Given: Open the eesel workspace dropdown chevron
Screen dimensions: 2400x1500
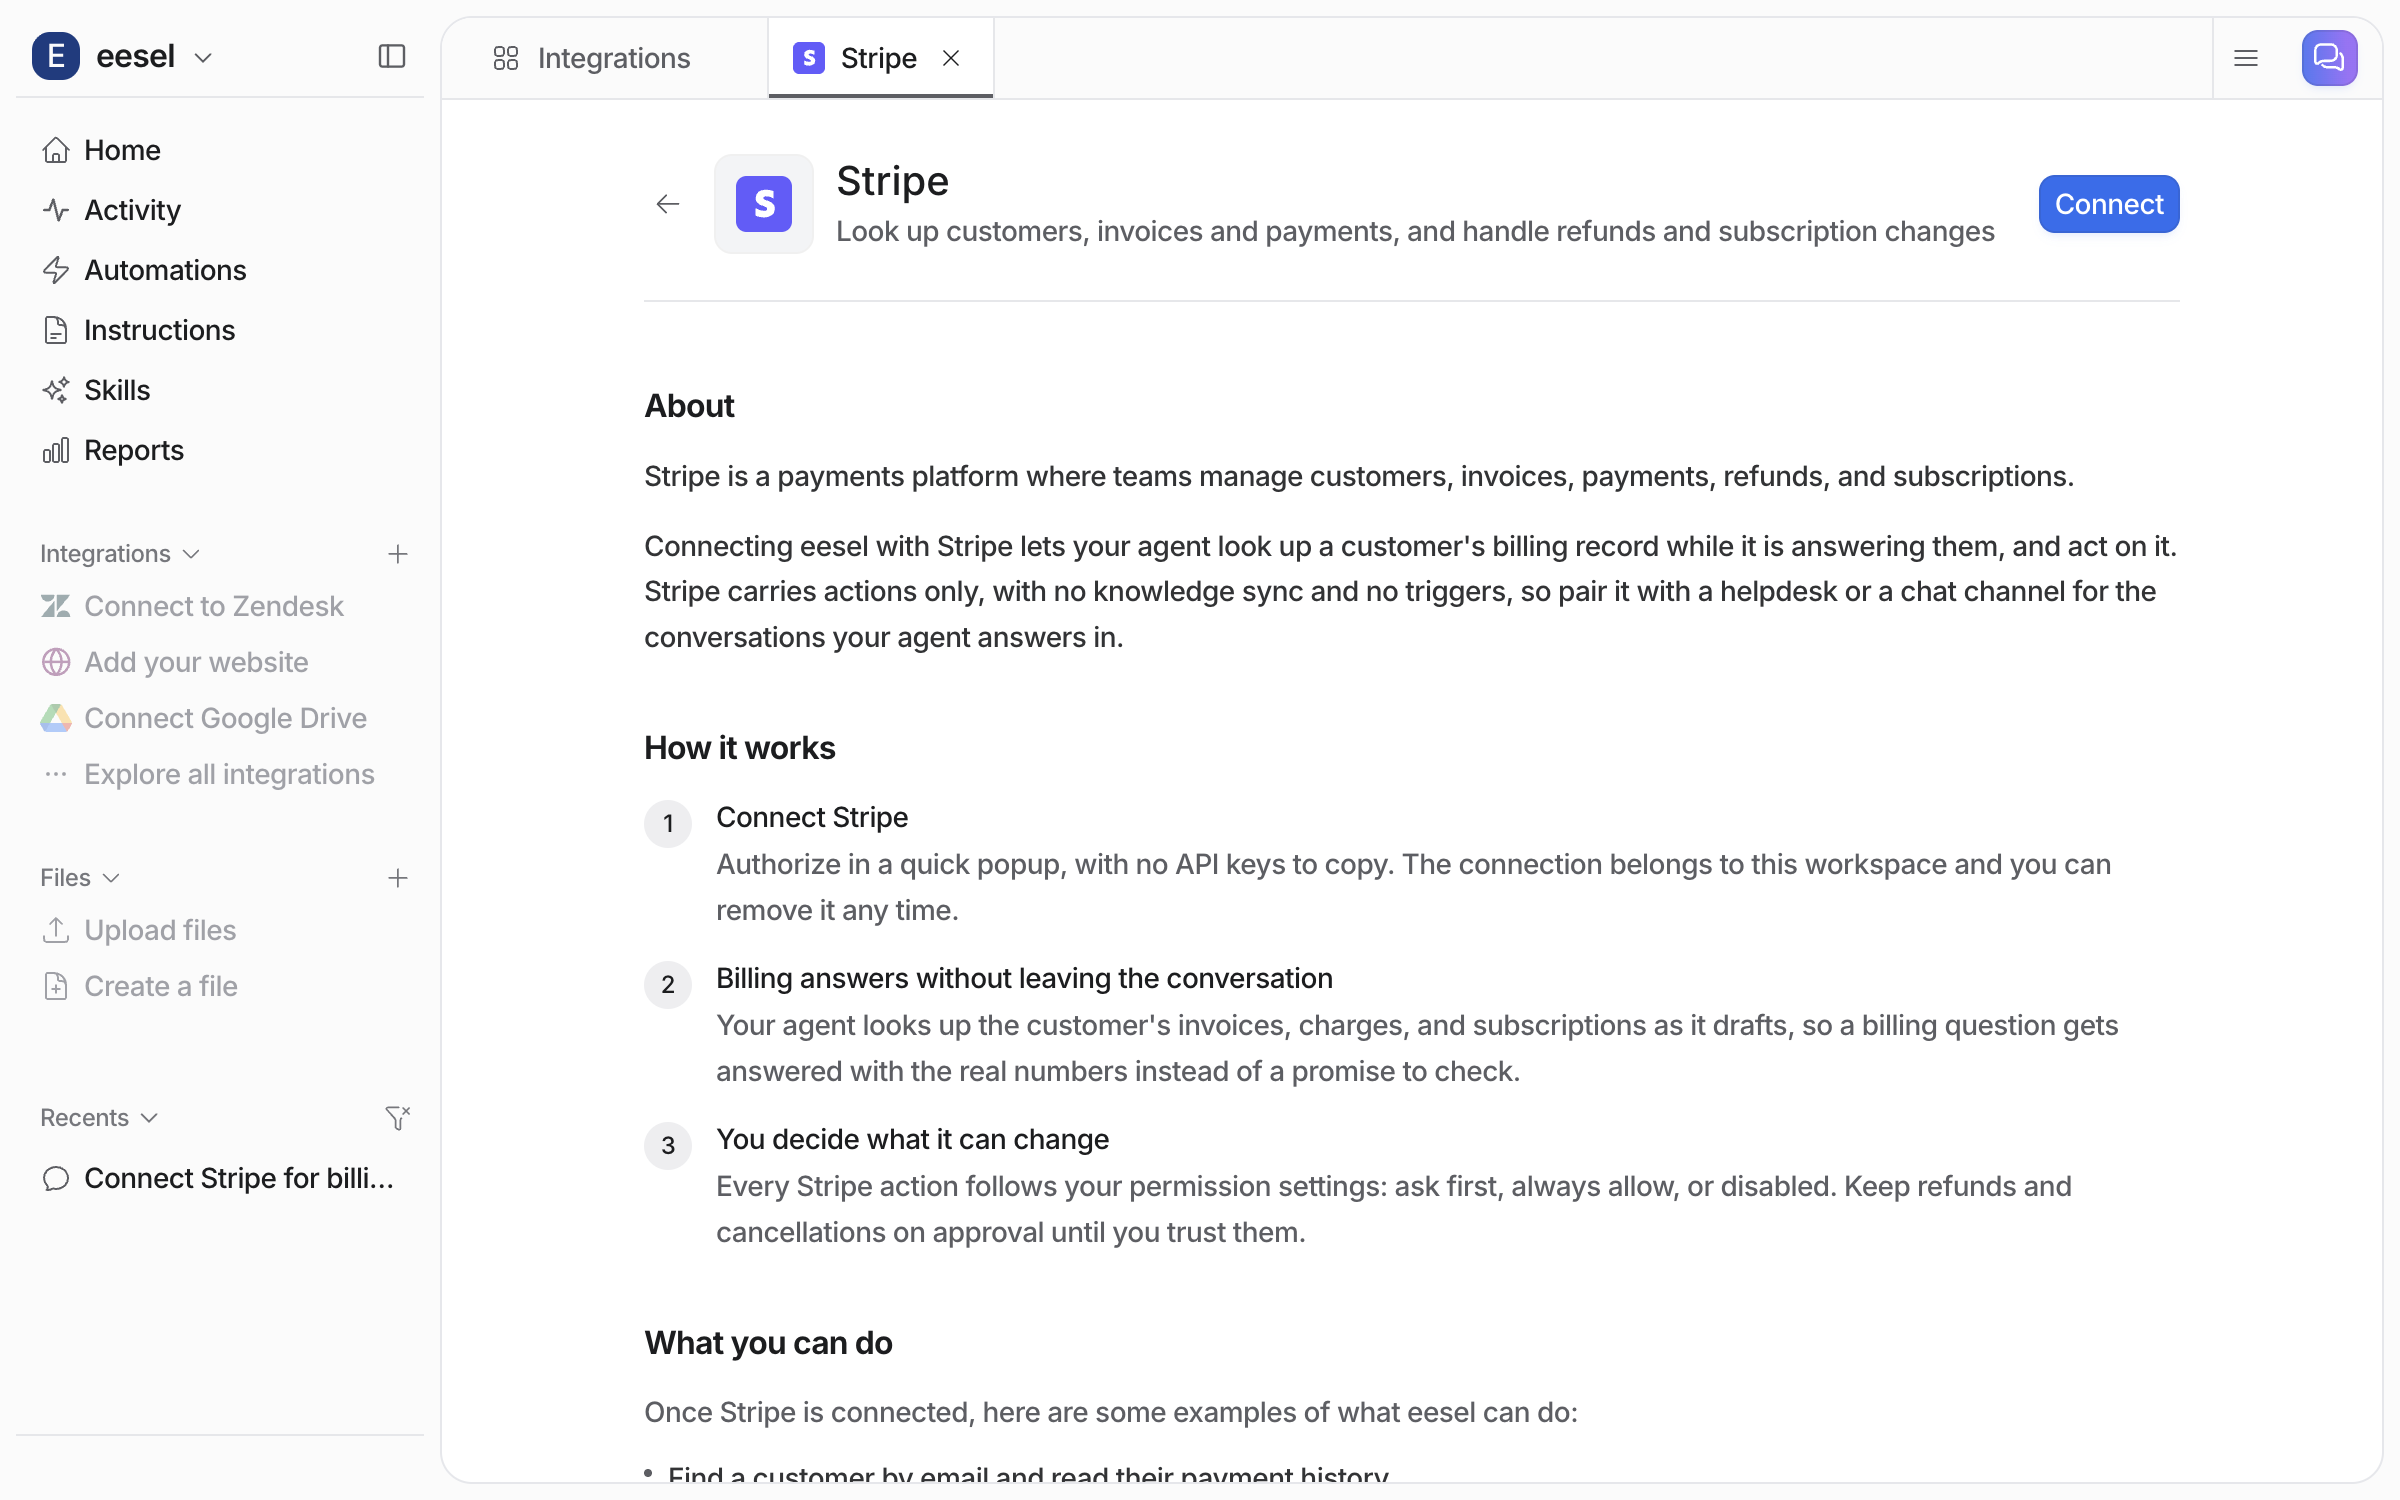Looking at the screenshot, I should coord(203,58).
